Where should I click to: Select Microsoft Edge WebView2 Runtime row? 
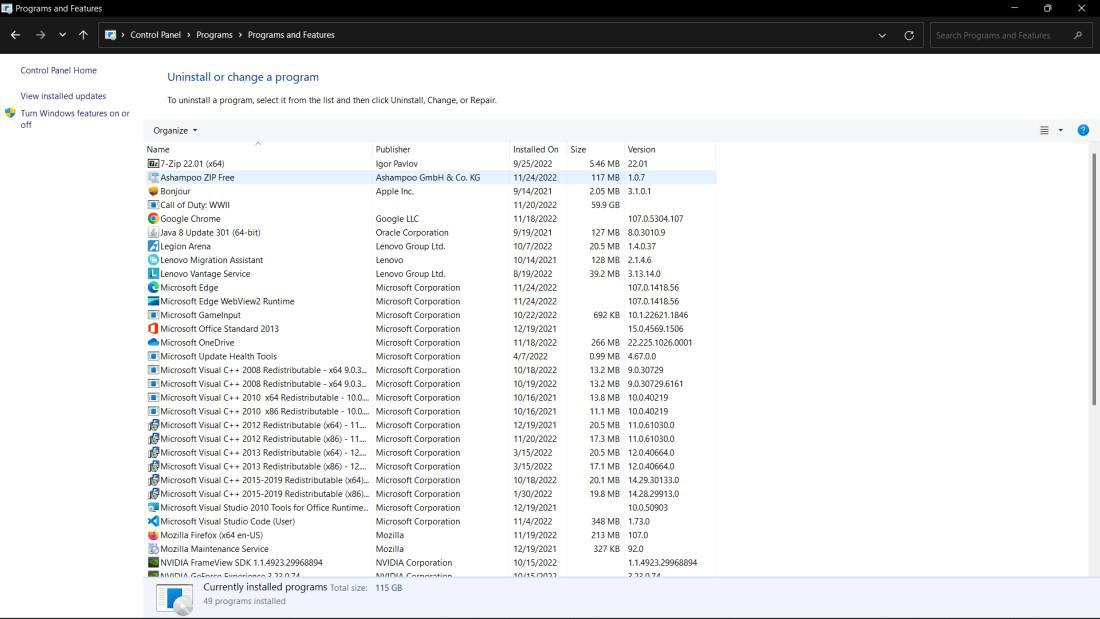coord(430,301)
